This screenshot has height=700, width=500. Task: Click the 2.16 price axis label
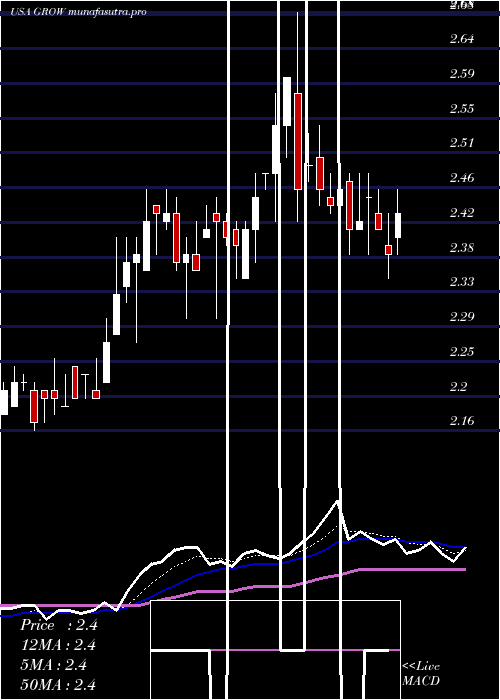[x=462, y=421]
